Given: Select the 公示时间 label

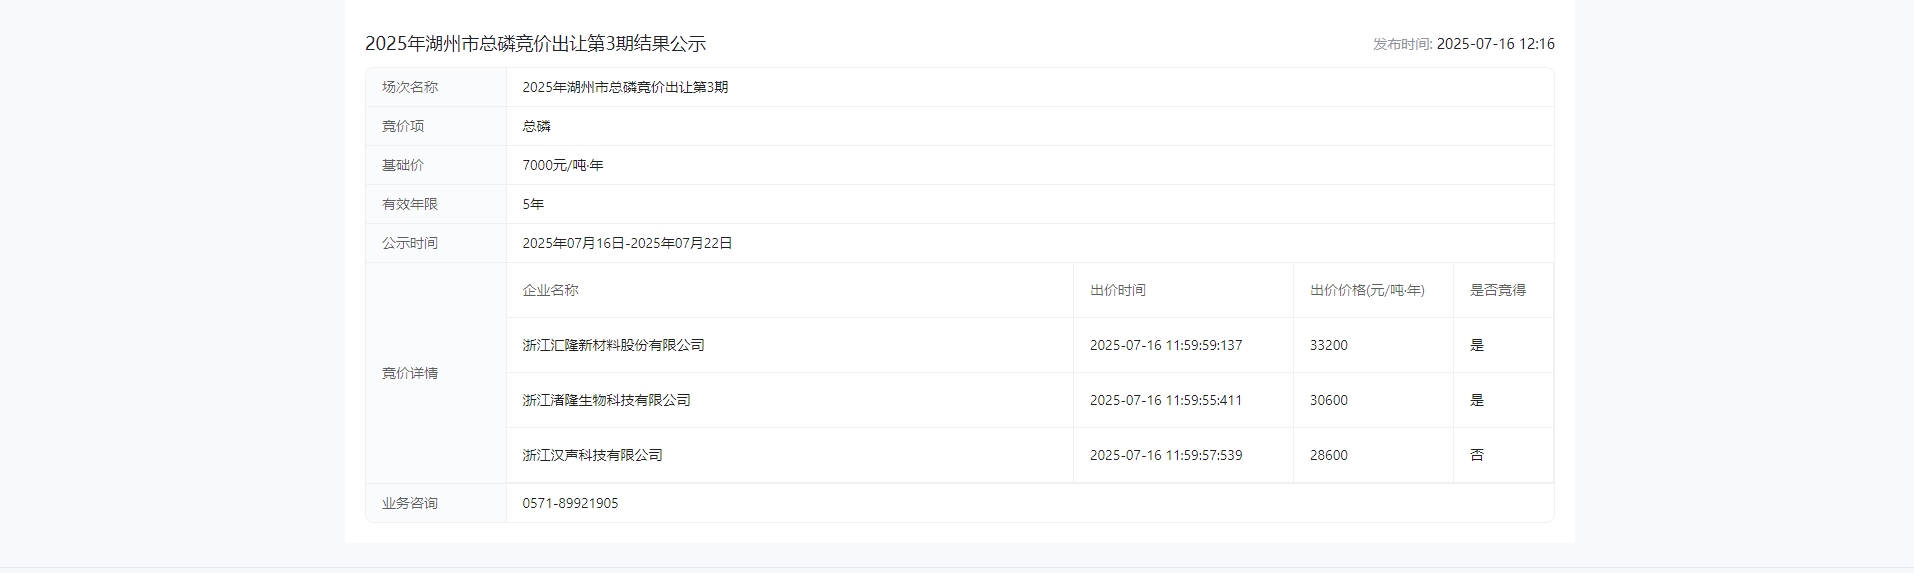Looking at the screenshot, I should pos(410,243).
